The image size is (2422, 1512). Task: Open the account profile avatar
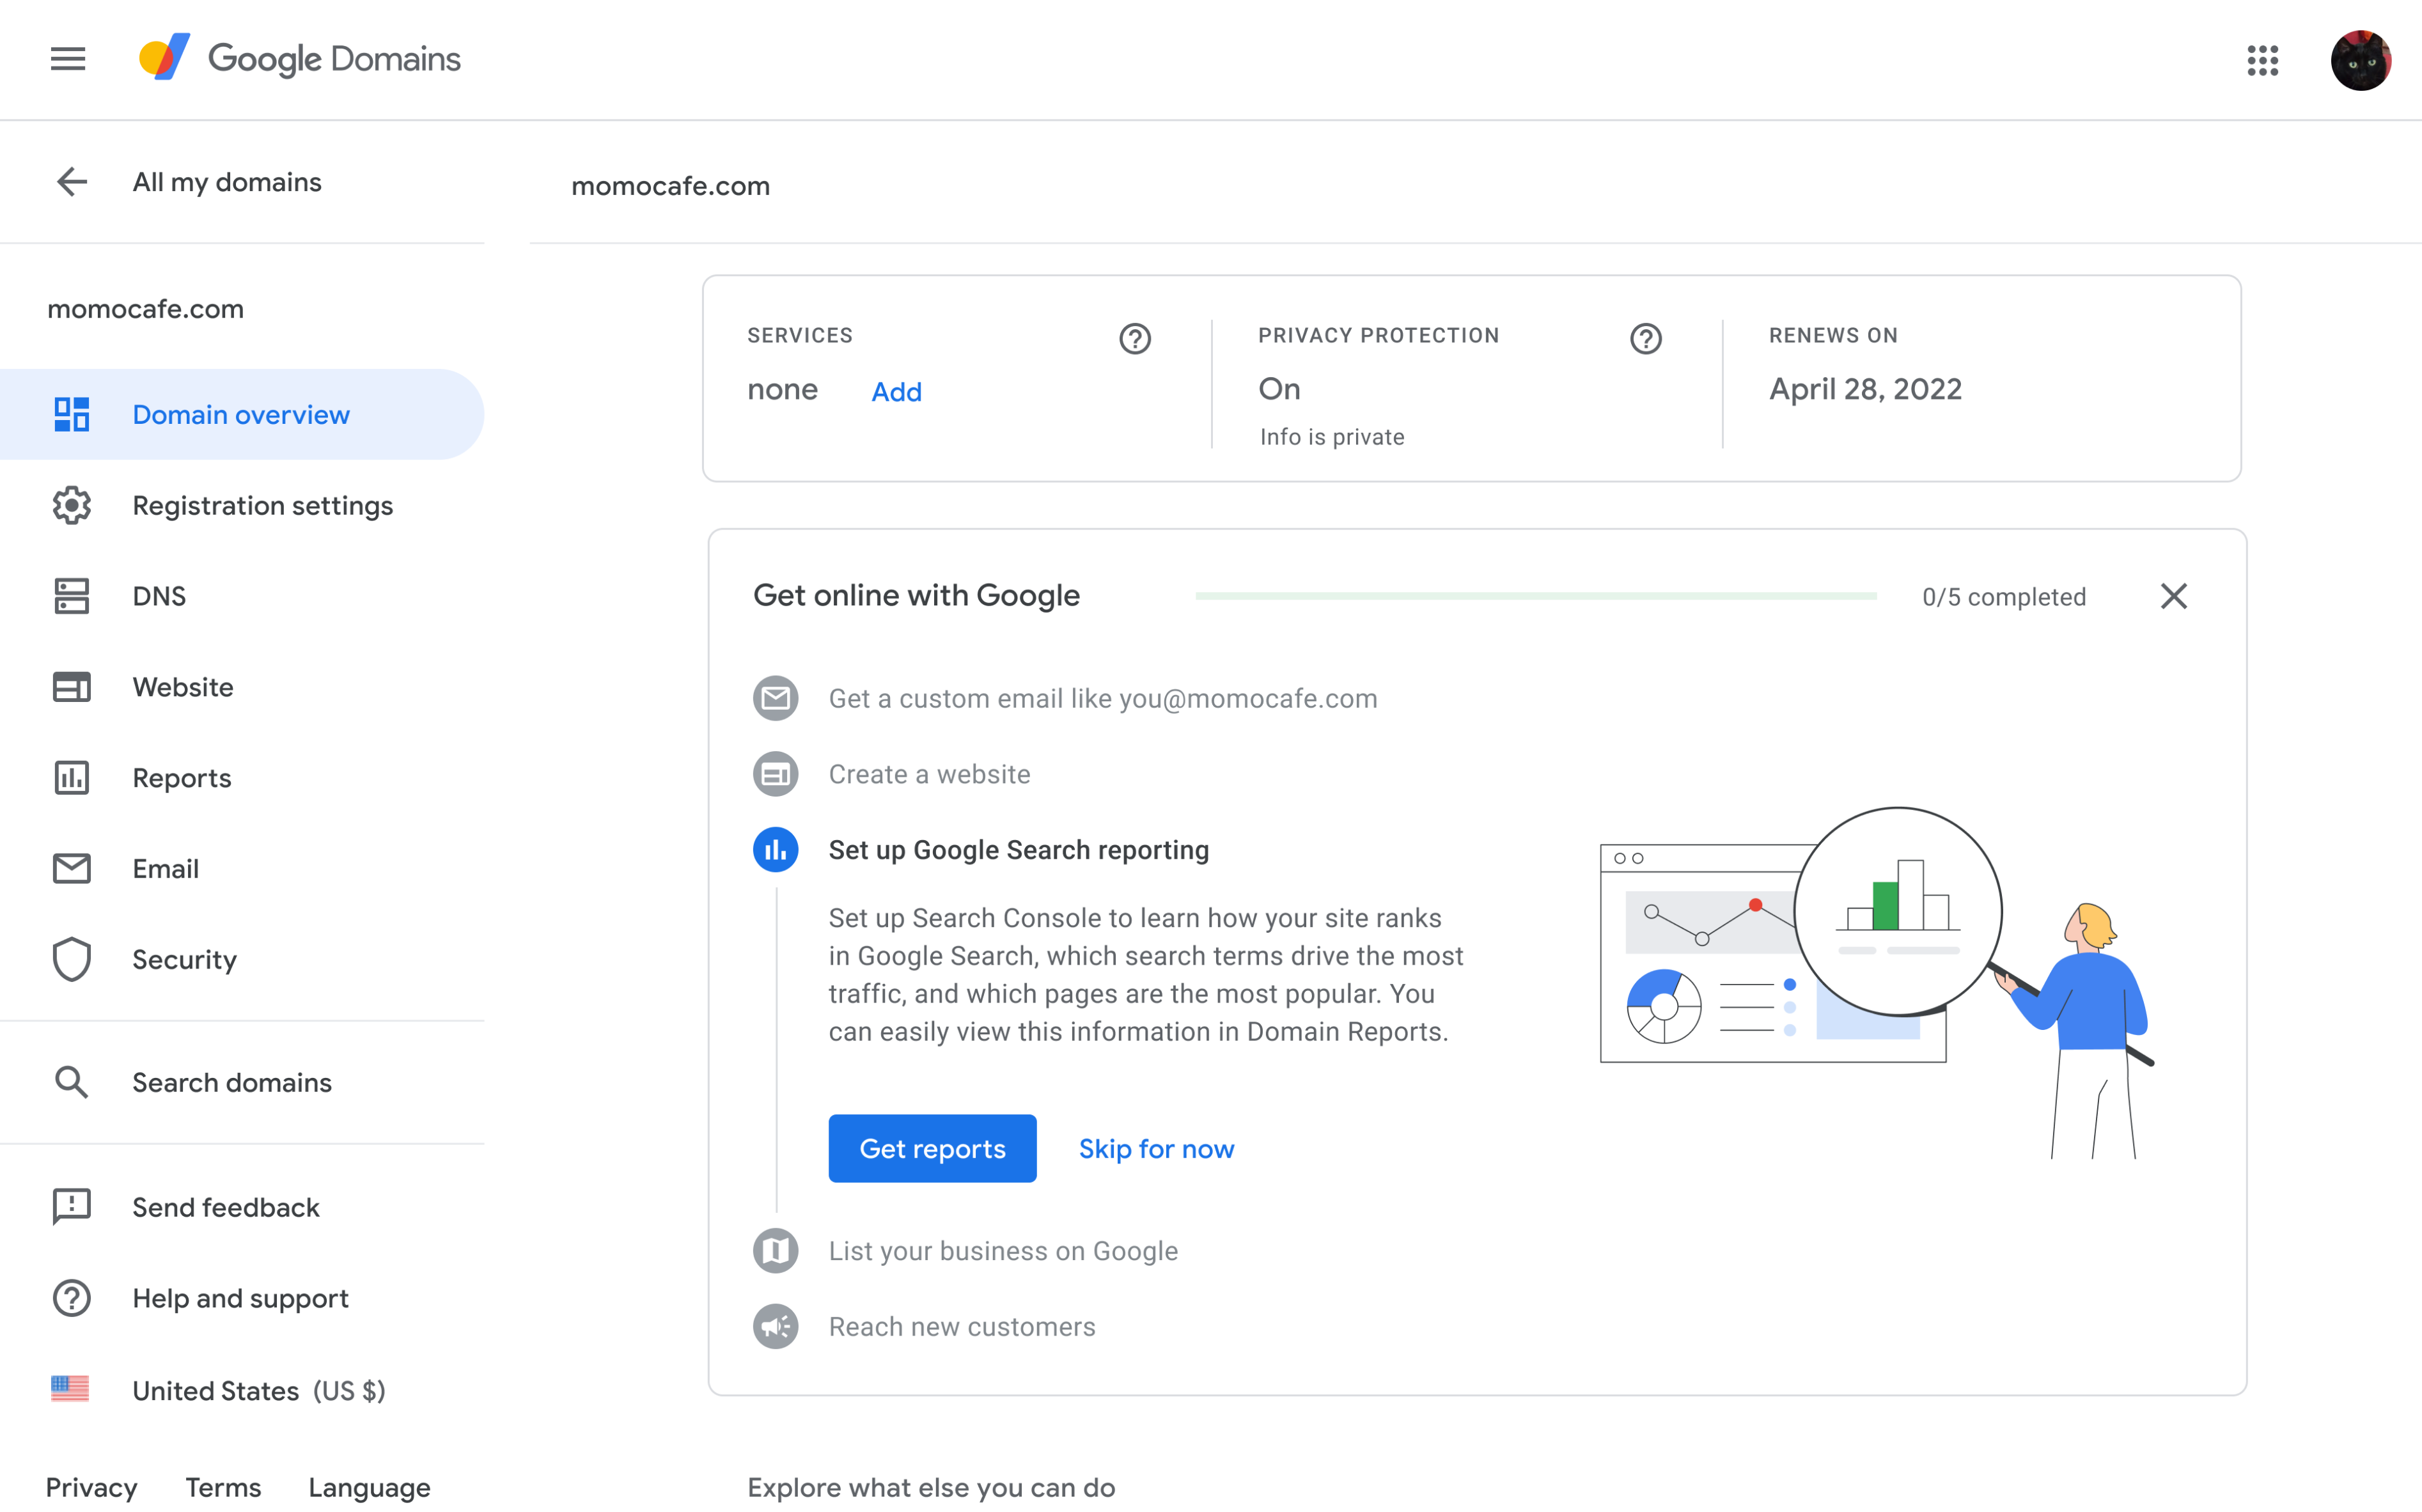2360,60
